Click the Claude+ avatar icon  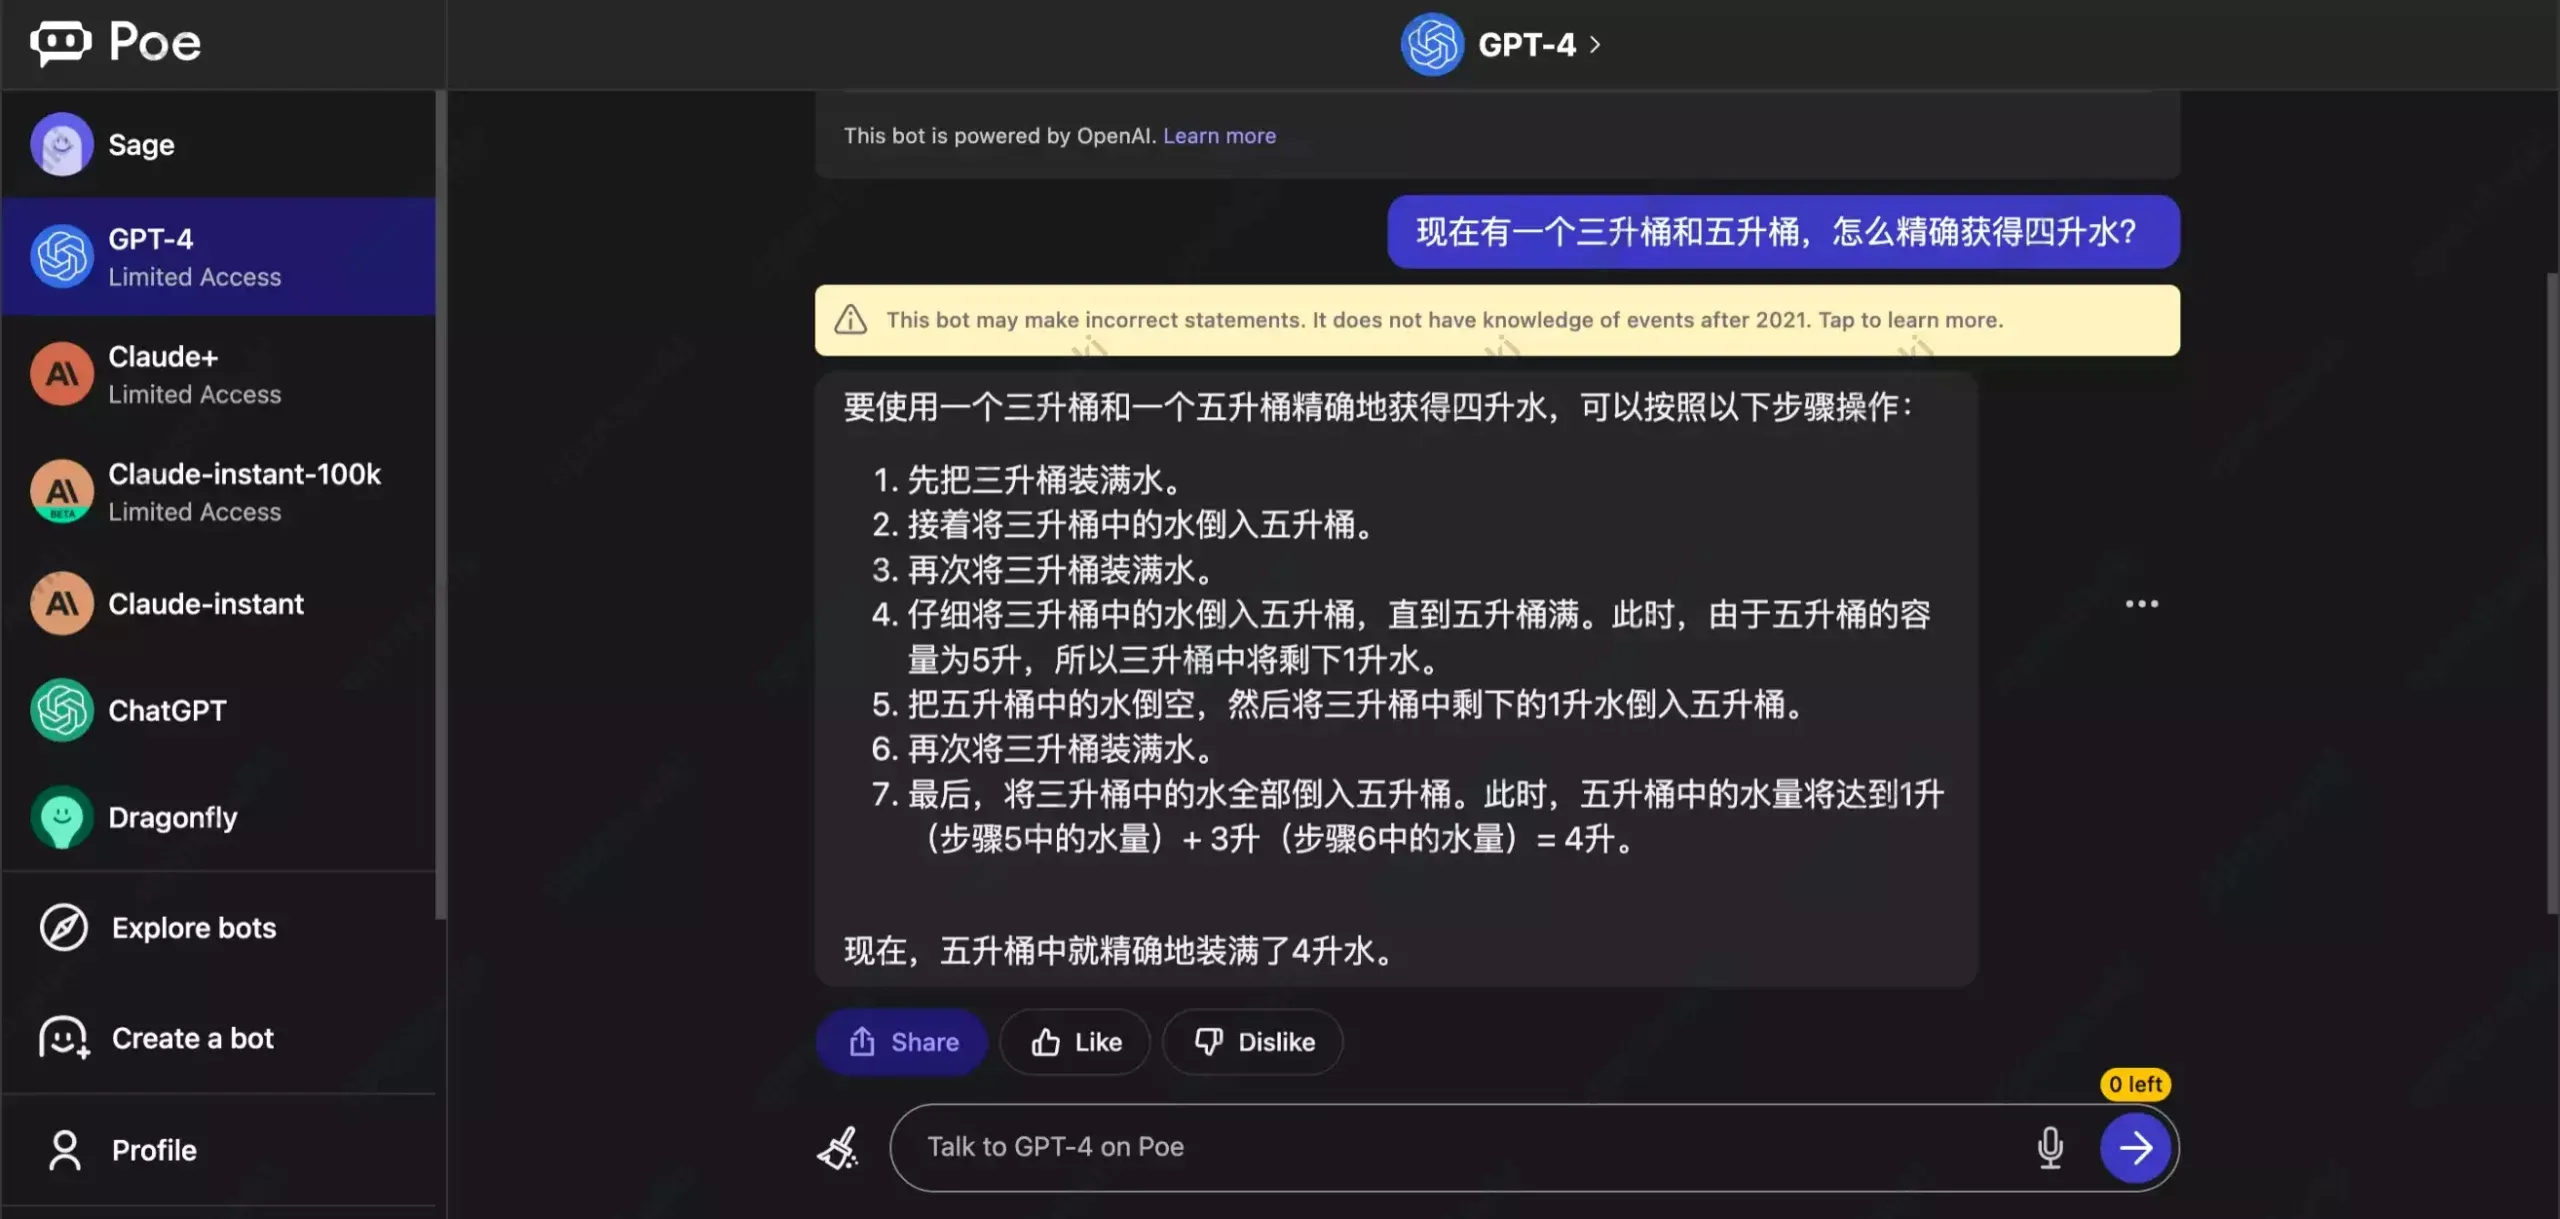coord(62,374)
